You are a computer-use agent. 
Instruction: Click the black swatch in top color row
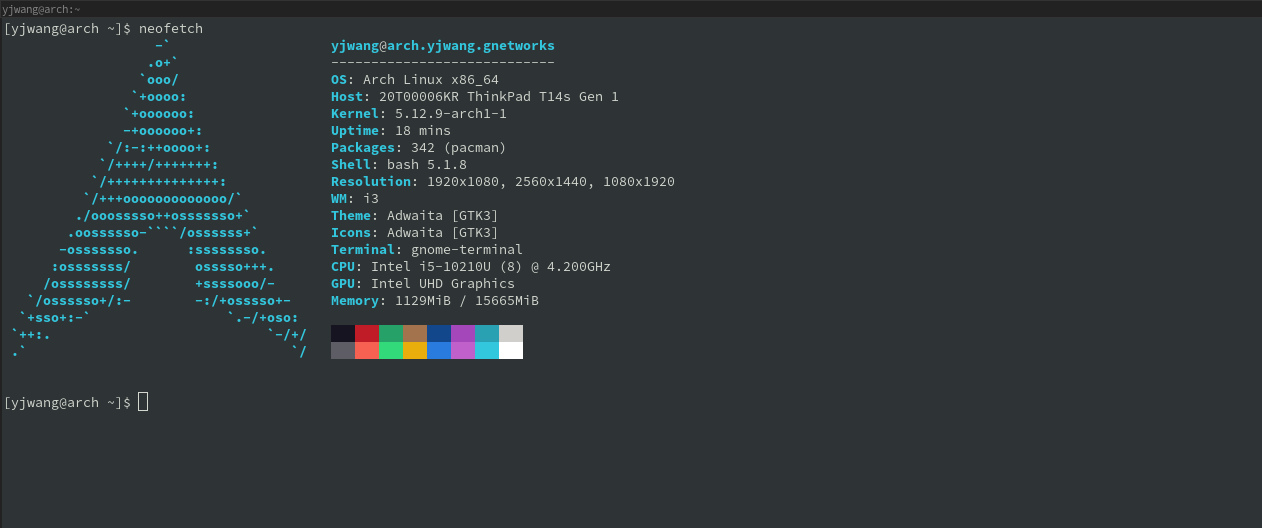coord(343,334)
